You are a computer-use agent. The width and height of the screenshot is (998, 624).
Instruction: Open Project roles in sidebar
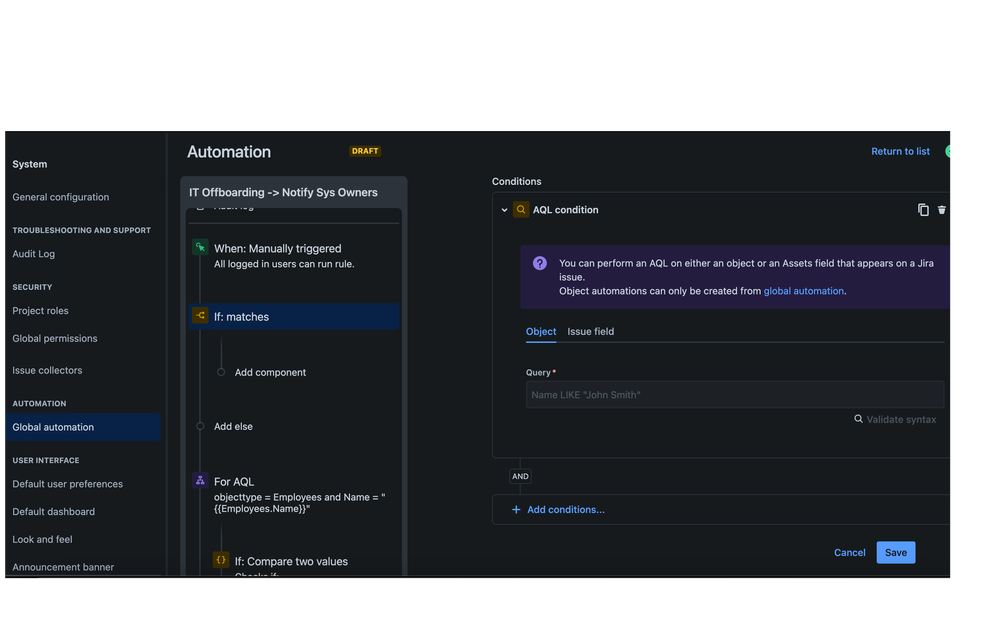coord(40,310)
